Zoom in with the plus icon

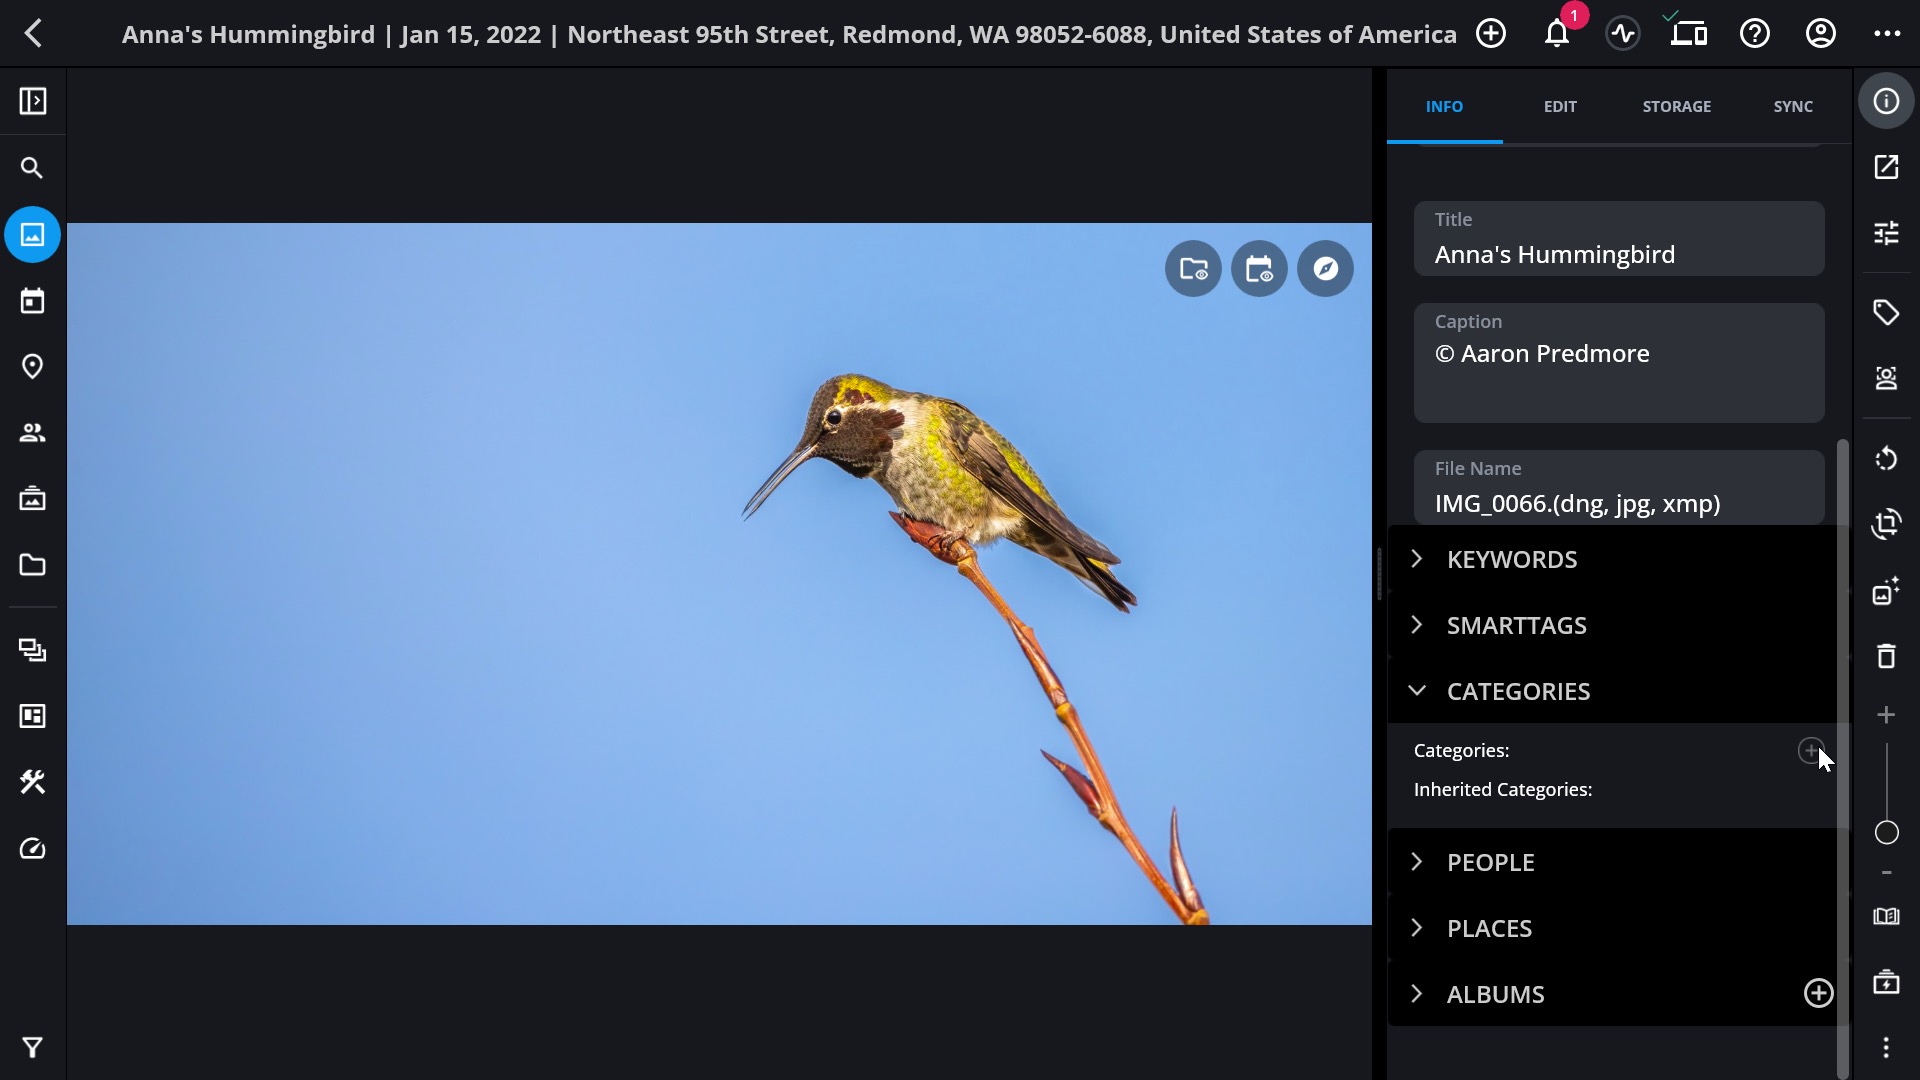tap(1886, 715)
